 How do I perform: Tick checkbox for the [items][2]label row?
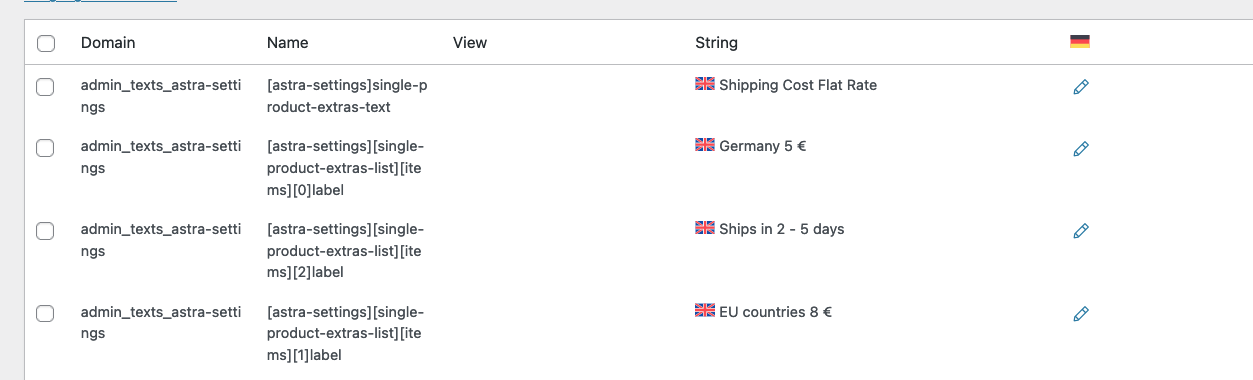tap(45, 231)
